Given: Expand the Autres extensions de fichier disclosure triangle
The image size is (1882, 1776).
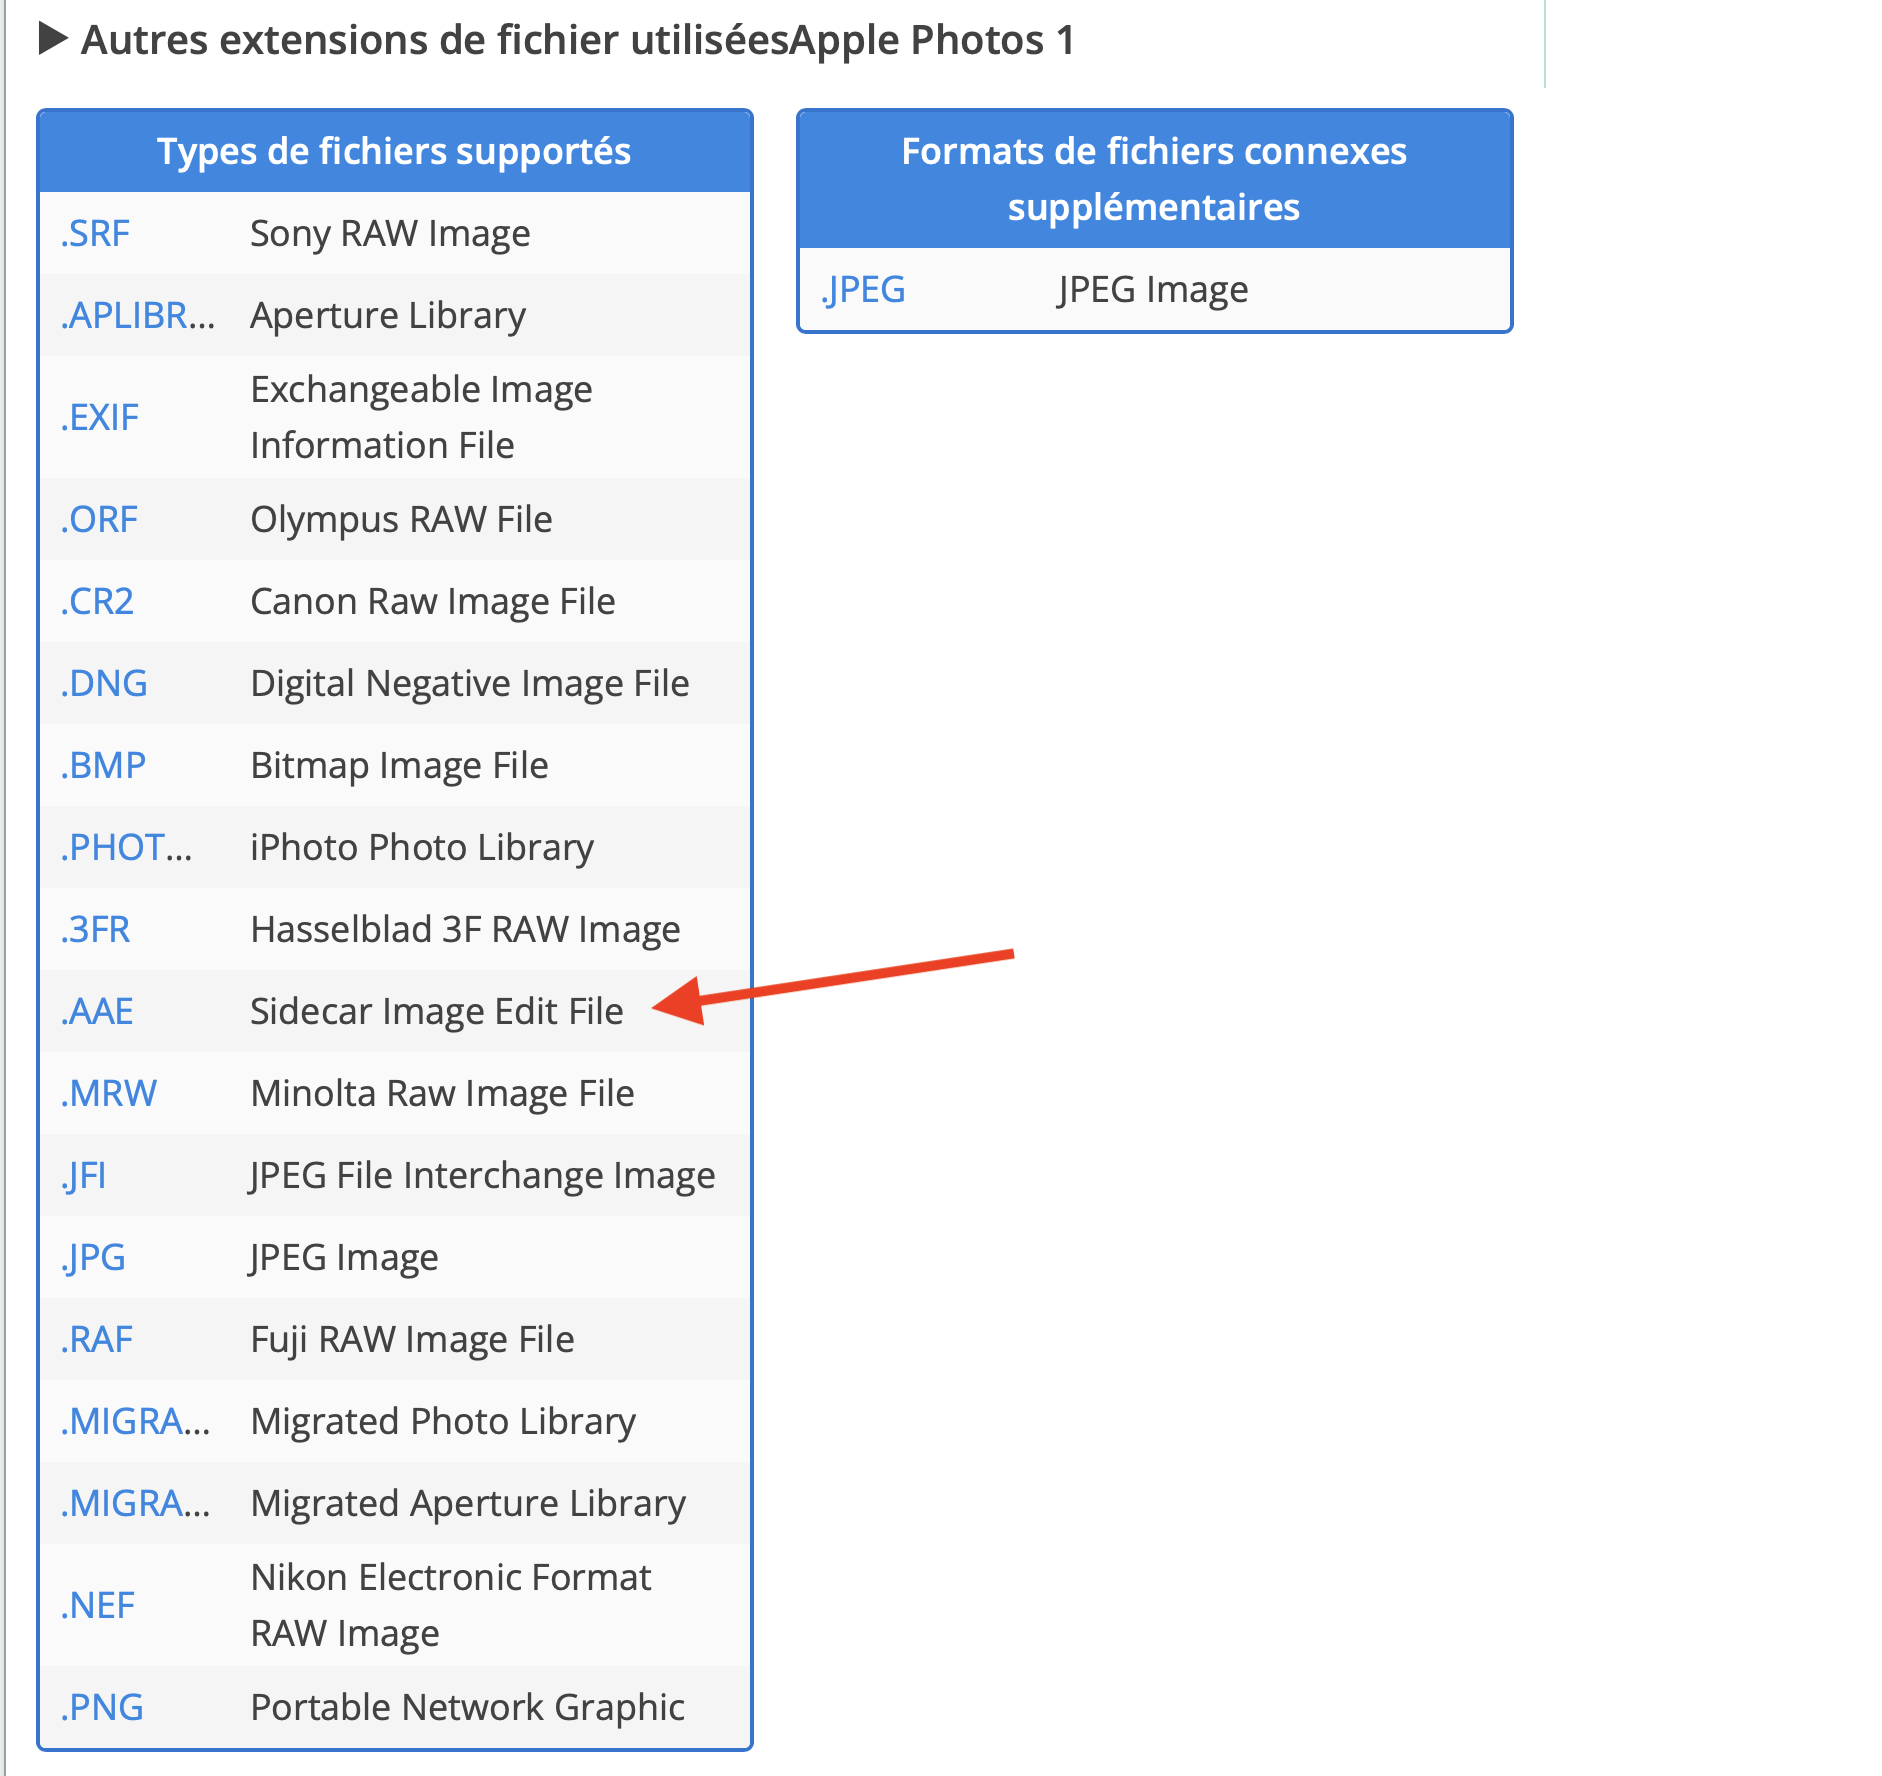Looking at the screenshot, I should pyautogui.click(x=52, y=40).
